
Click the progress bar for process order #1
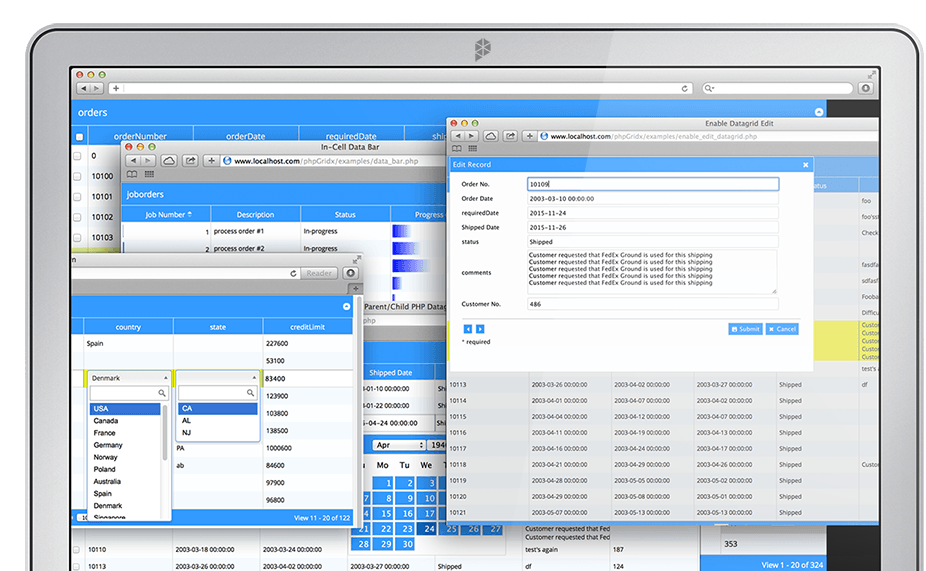pos(402,231)
